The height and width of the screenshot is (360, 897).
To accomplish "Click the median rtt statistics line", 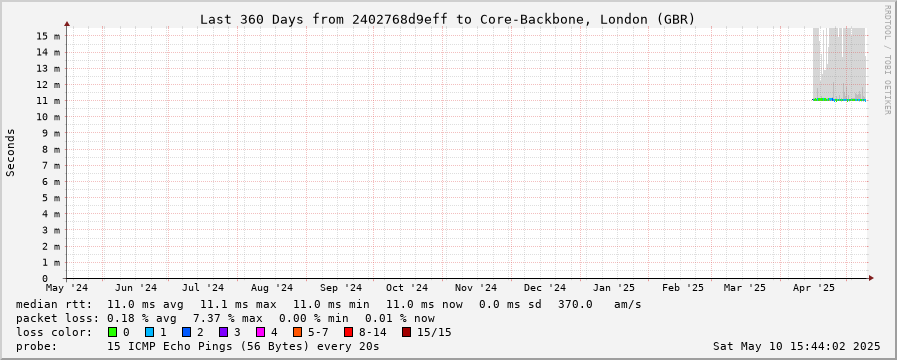I will tap(329, 304).
